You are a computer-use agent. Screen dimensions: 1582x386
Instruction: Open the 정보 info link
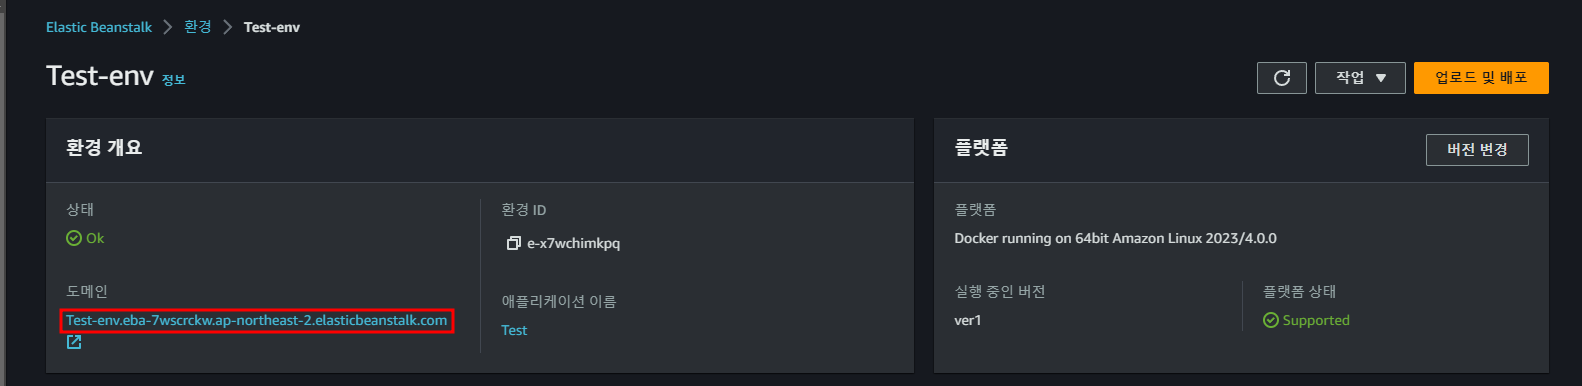[x=174, y=80]
